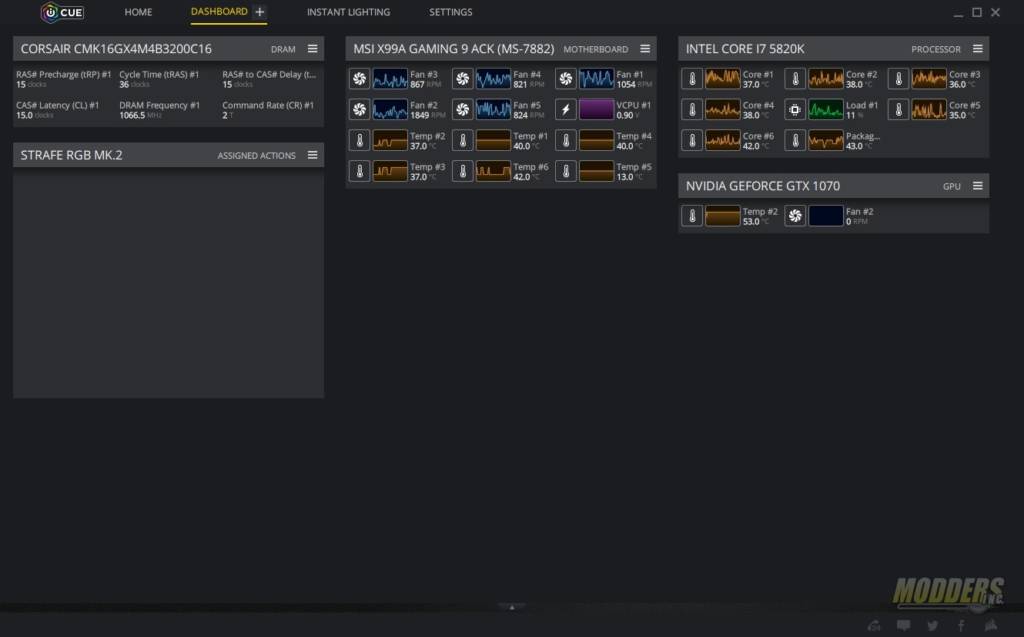Select the purple VCPU #1 voltage graph
This screenshot has height=637, width=1024.
tap(596, 110)
